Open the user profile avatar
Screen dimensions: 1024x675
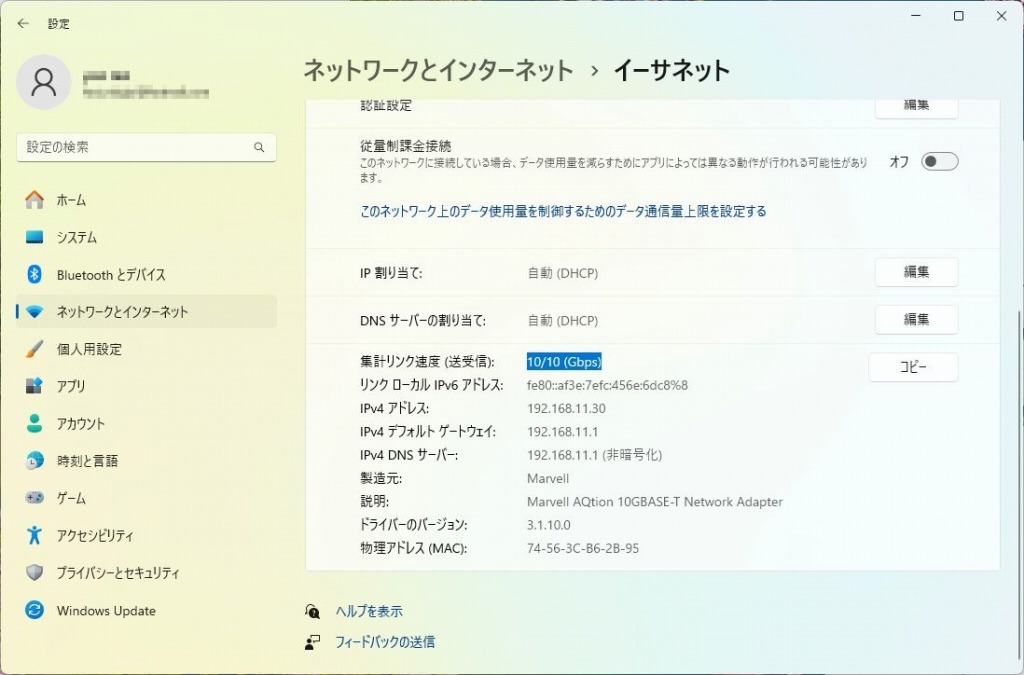[44, 82]
